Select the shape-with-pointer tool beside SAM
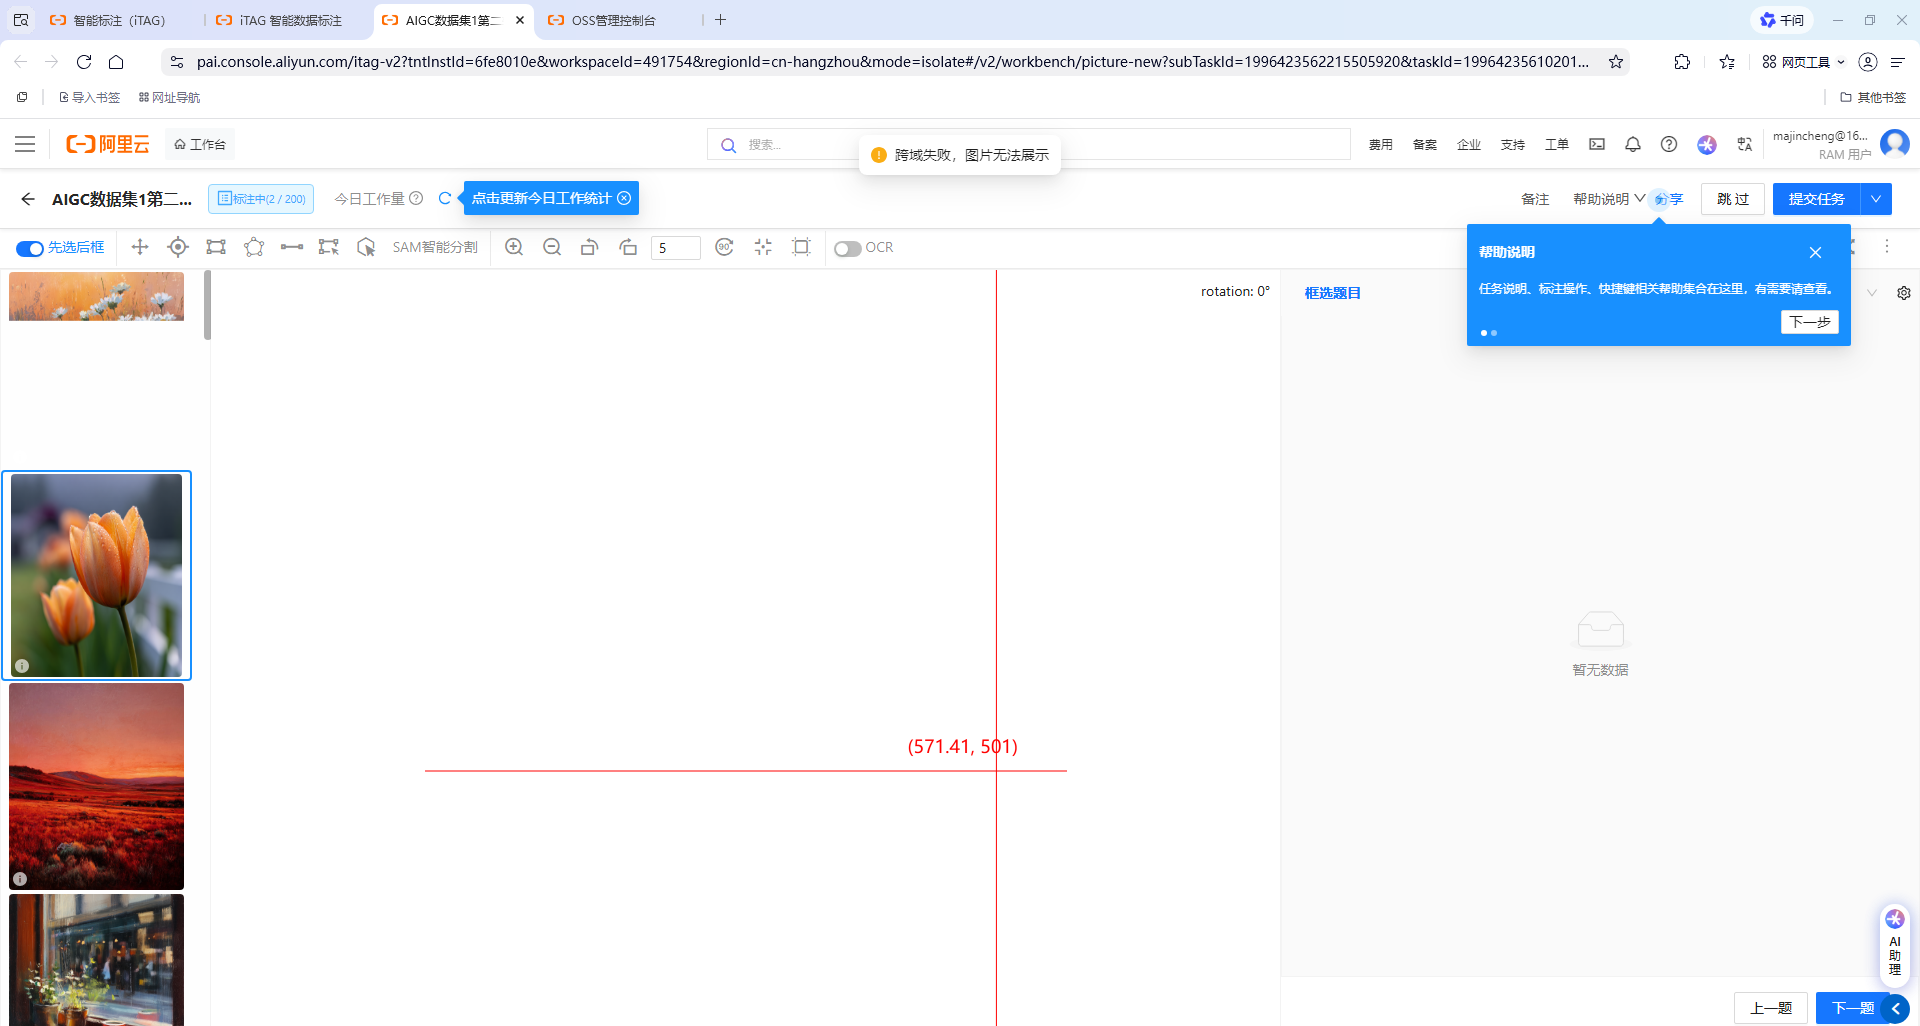This screenshot has height=1026, width=1920. tap(366, 247)
